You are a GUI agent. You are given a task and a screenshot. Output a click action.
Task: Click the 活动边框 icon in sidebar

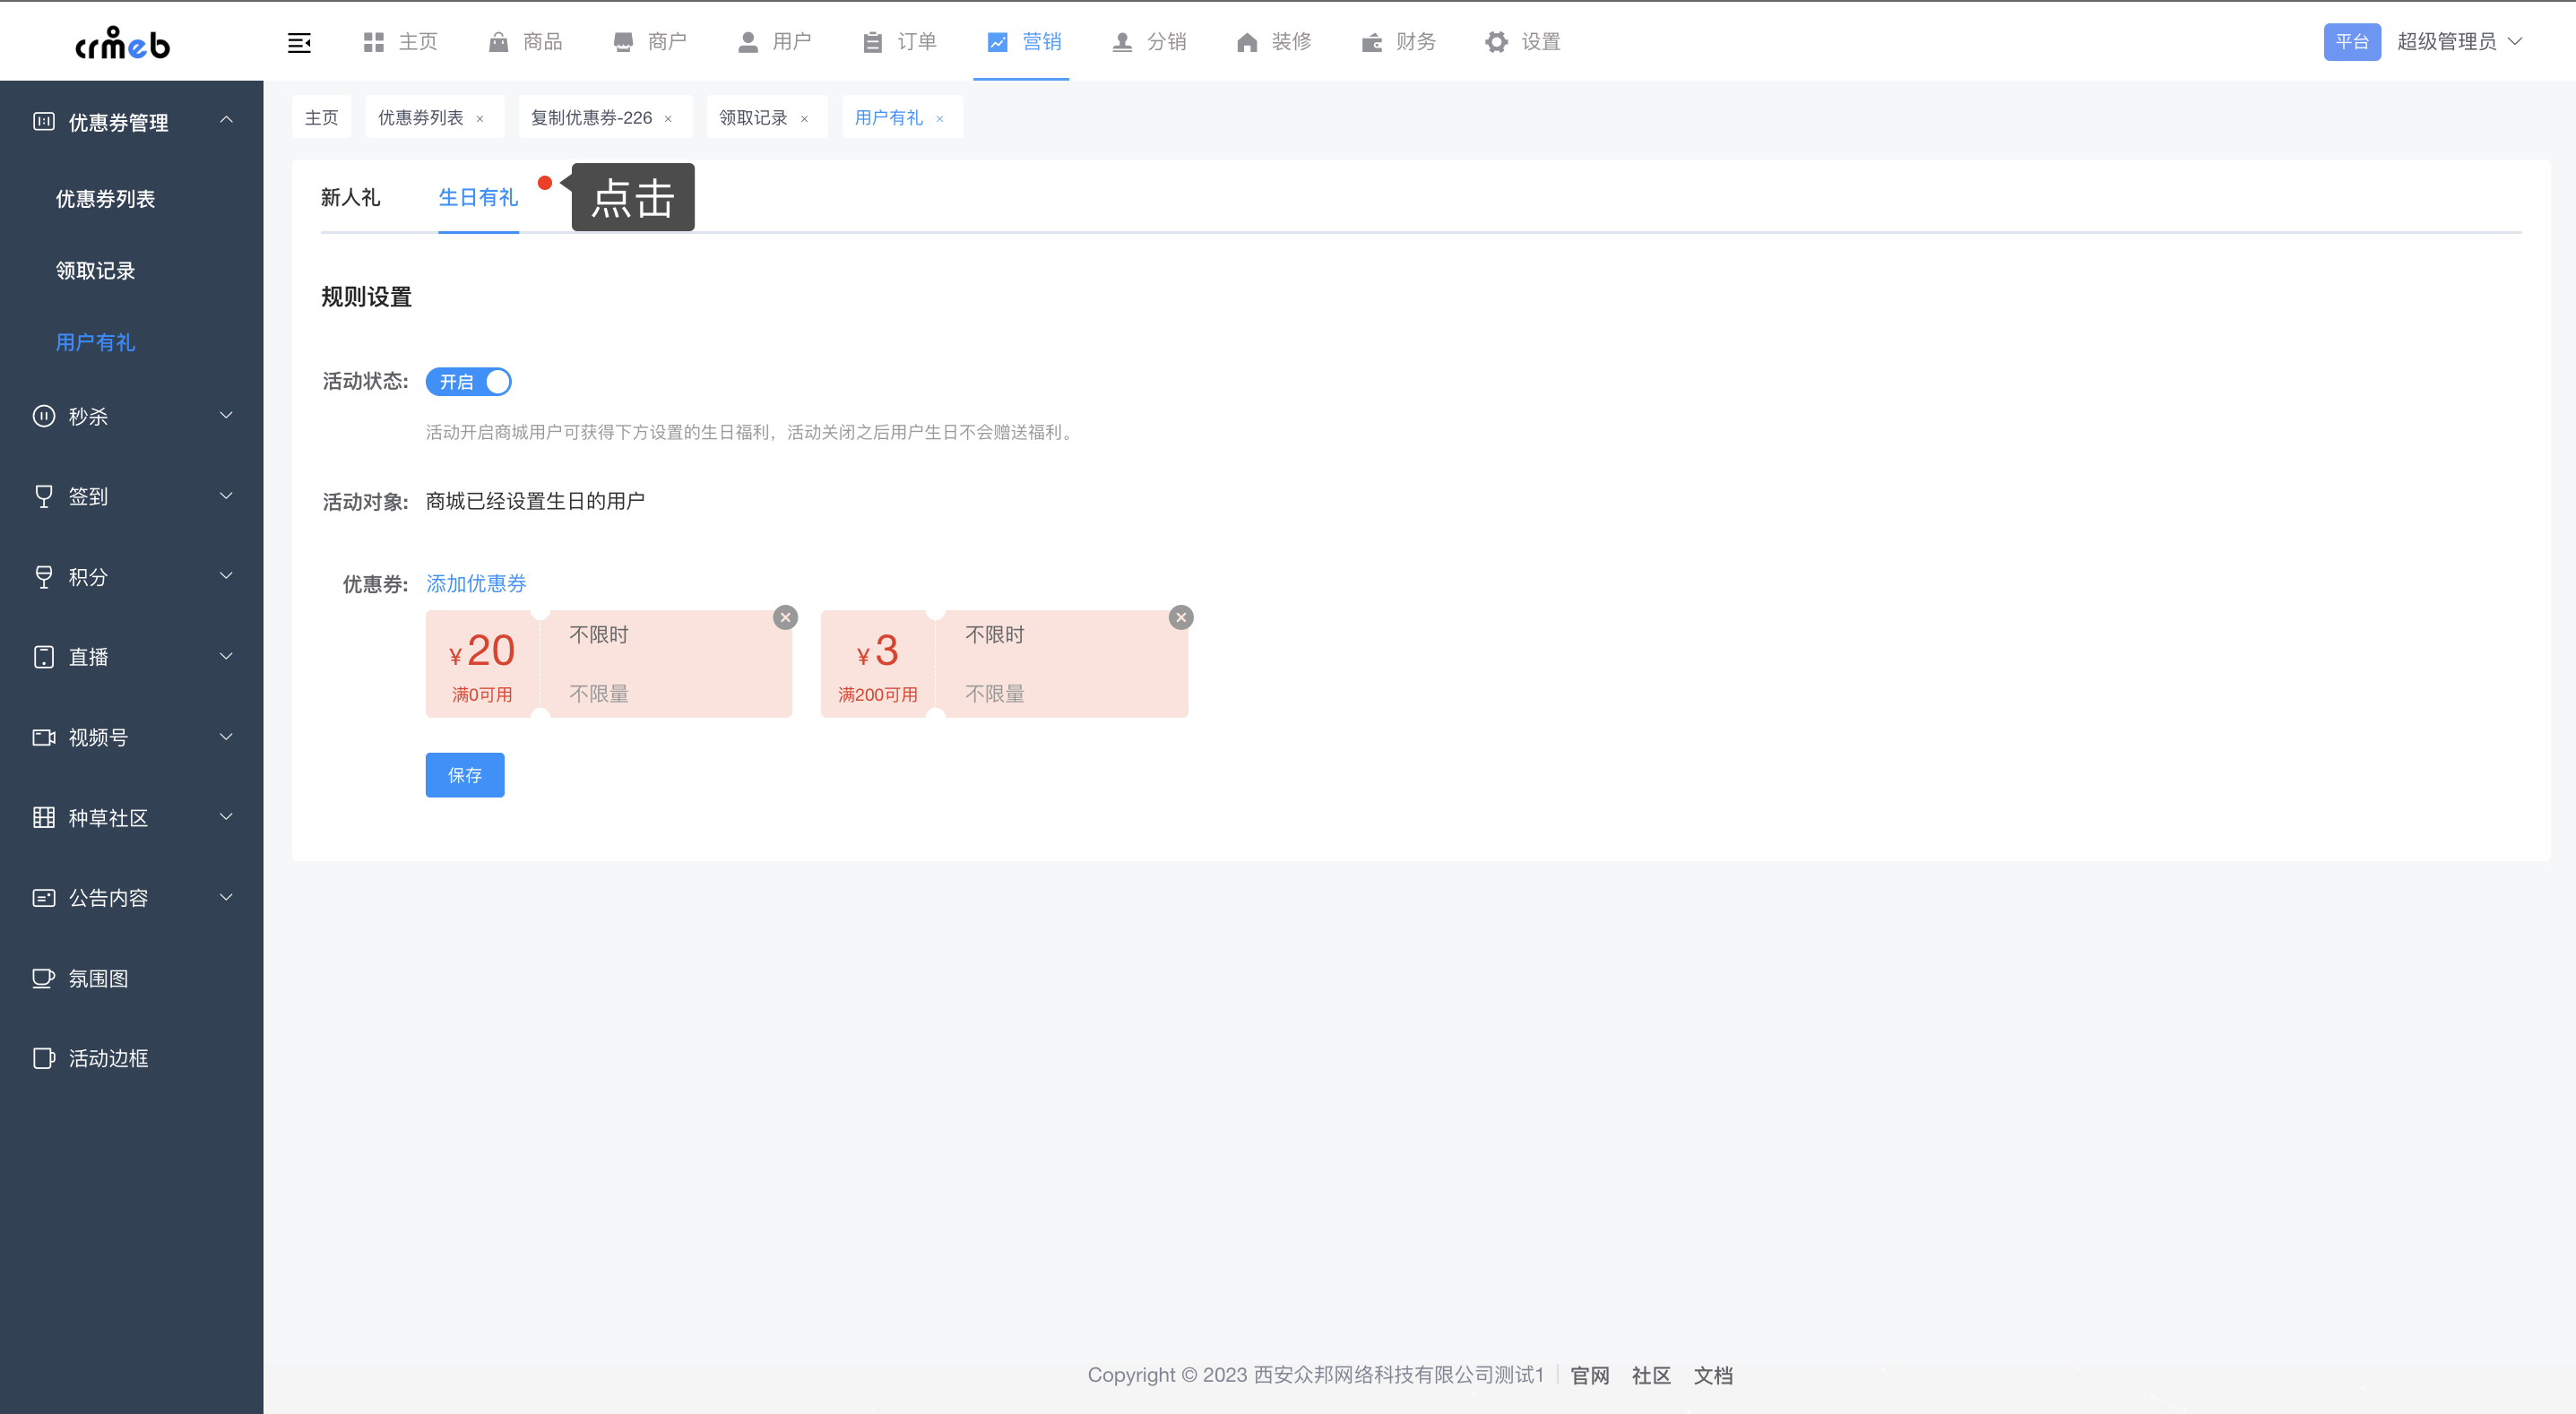point(44,1058)
